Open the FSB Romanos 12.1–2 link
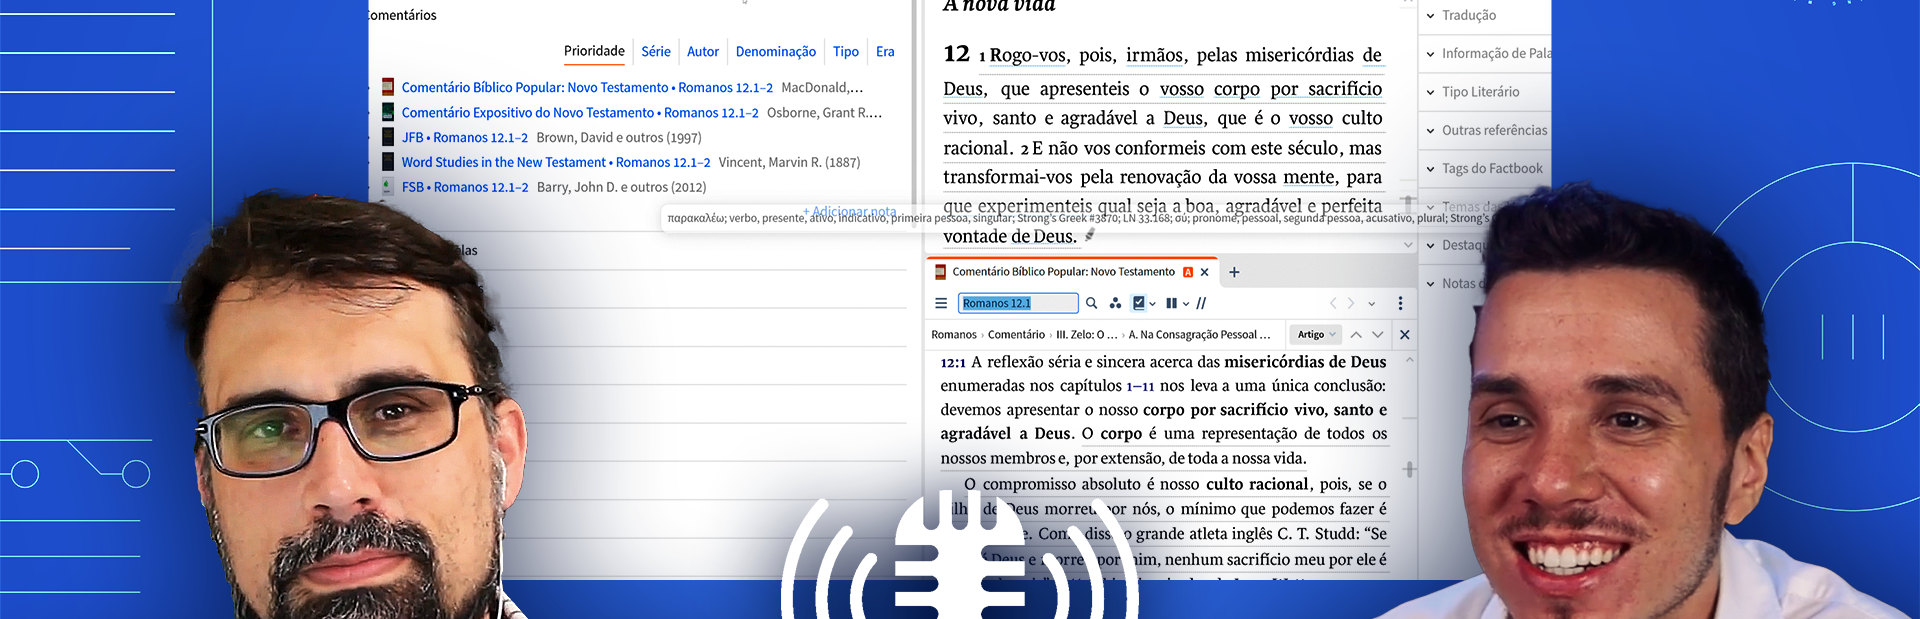The image size is (1920, 619). coord(465,186)
